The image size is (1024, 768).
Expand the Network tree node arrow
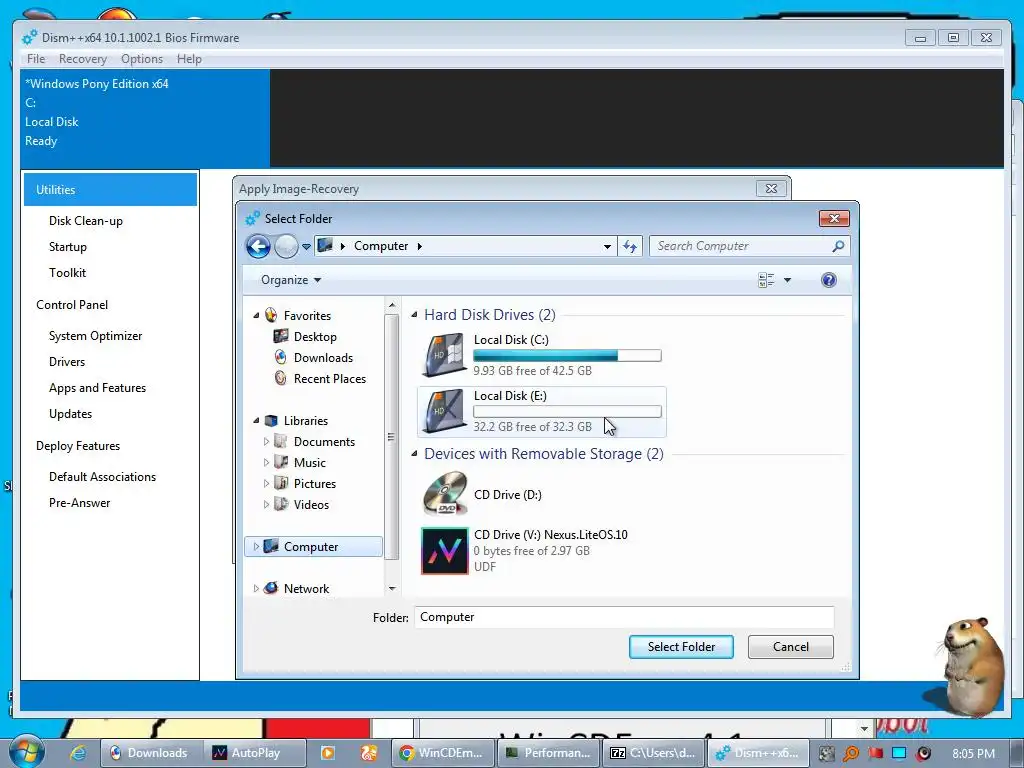click(256, 588)
